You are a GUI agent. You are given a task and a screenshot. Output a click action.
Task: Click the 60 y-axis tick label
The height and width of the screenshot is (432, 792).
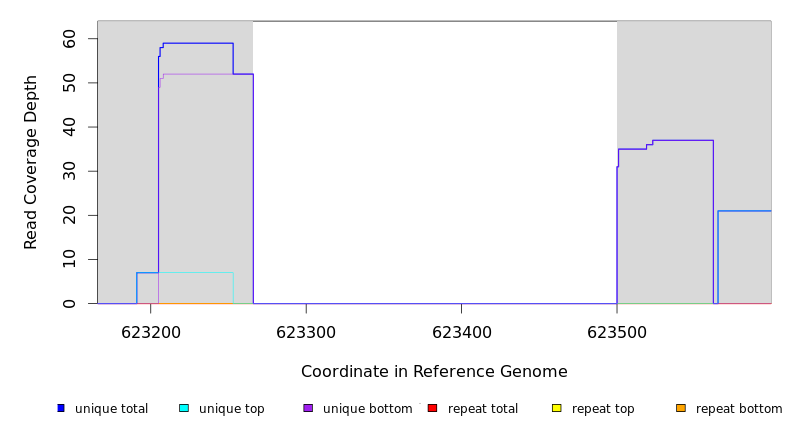[x=69, y=39]
